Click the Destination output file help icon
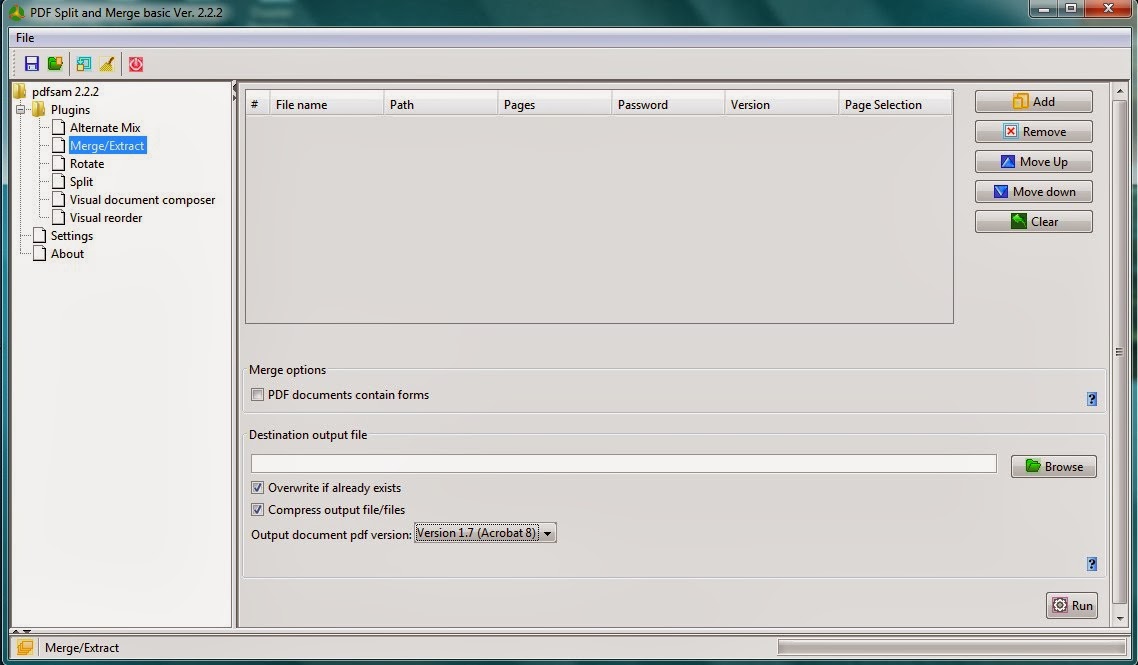This screenshot has height=665, width=1138. click(1092, 564)
